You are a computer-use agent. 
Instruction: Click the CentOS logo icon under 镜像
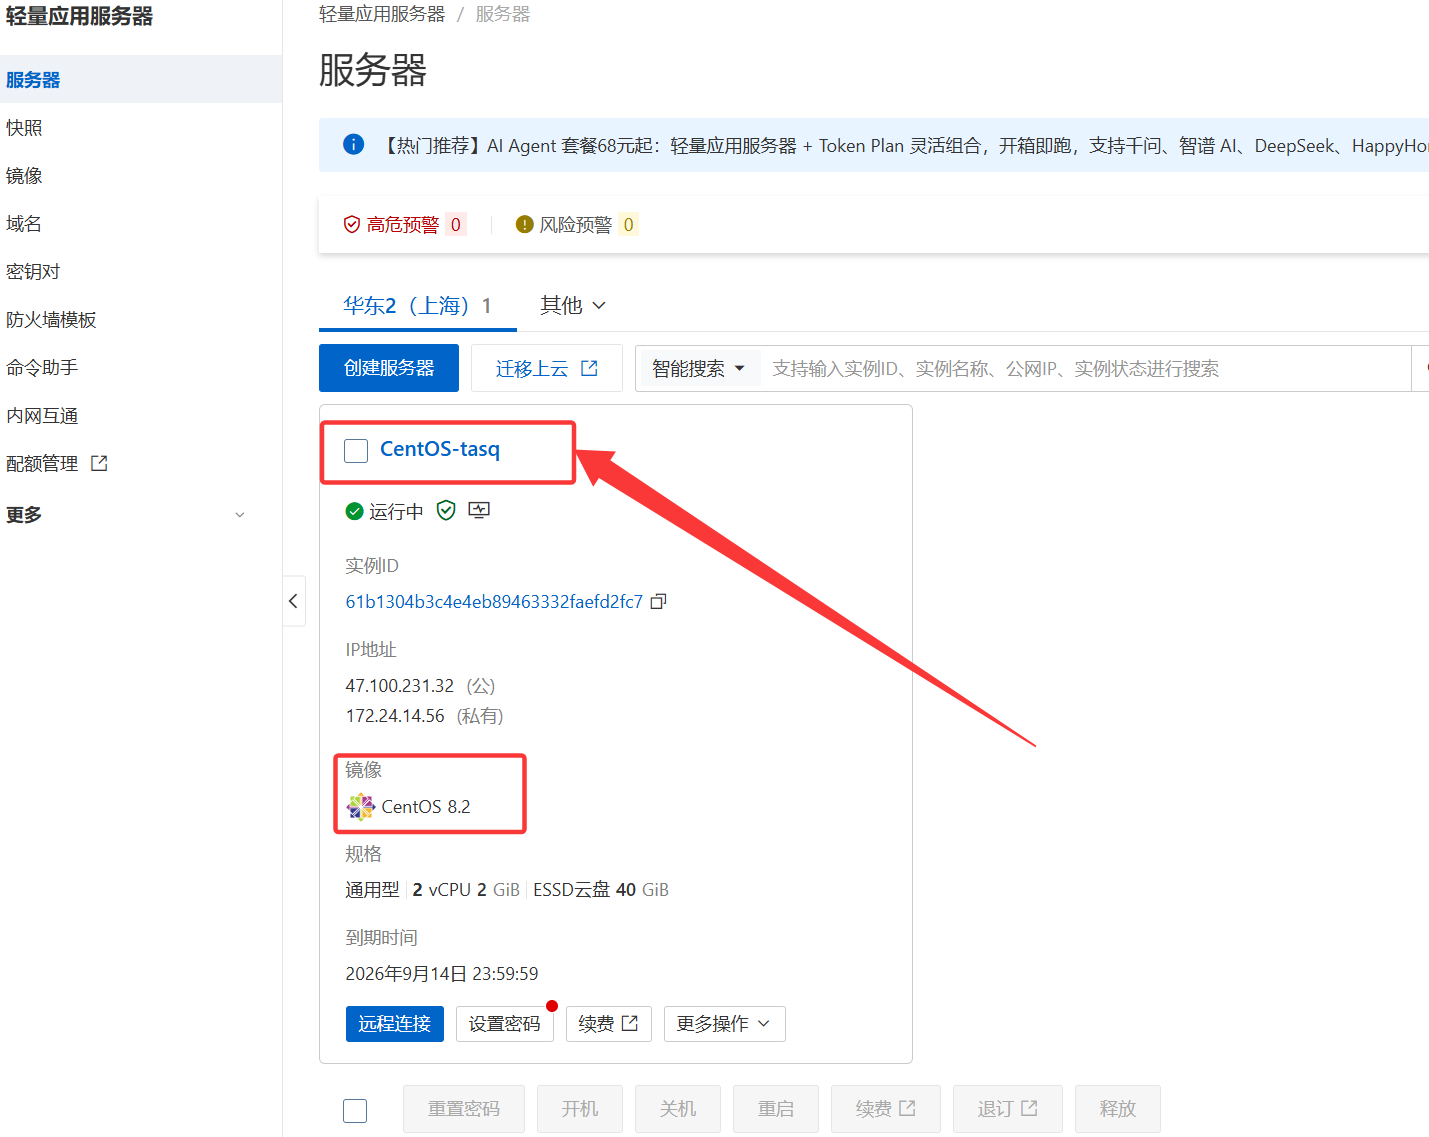(360, 806)
